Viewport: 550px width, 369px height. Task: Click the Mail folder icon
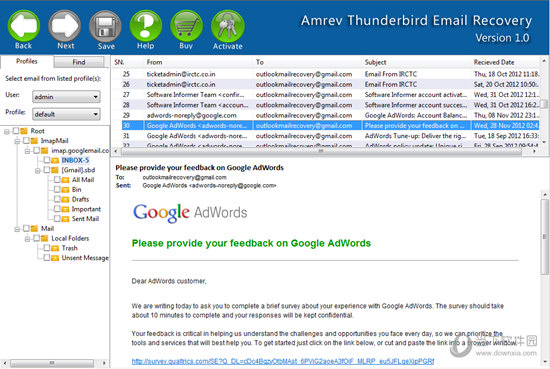click(34, 228)
